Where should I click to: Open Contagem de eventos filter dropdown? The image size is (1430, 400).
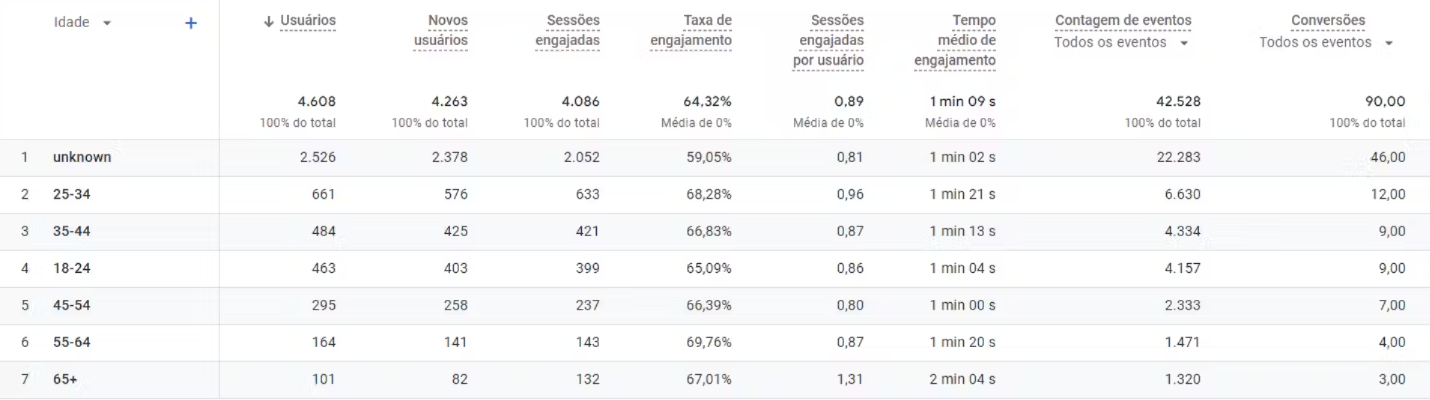[x=1184, y=42]
